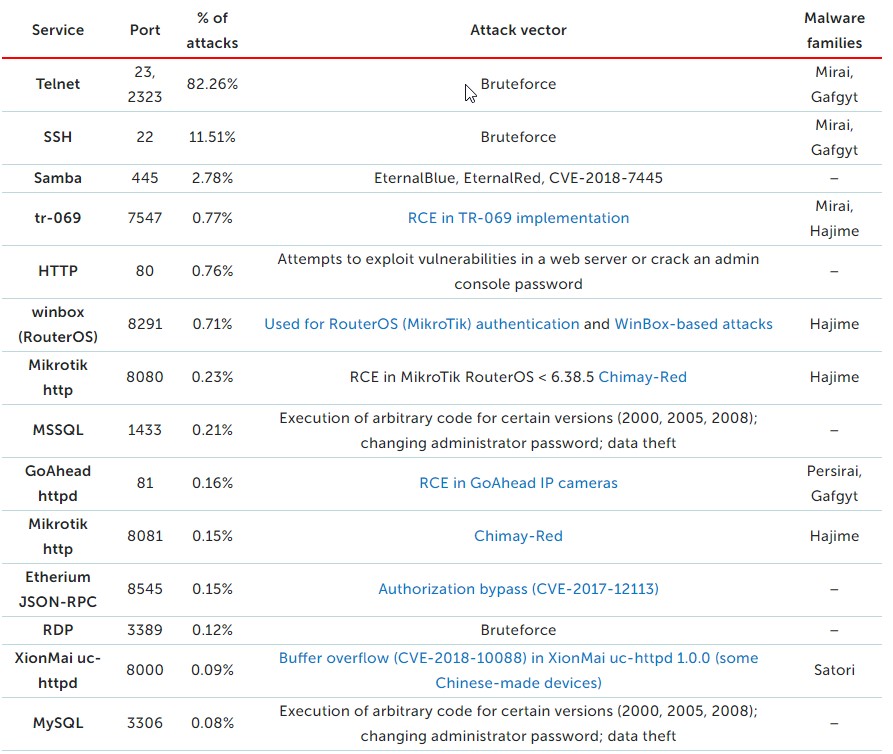Open Used for RouterOS (MikroTik) authentication link

(421, 324)
